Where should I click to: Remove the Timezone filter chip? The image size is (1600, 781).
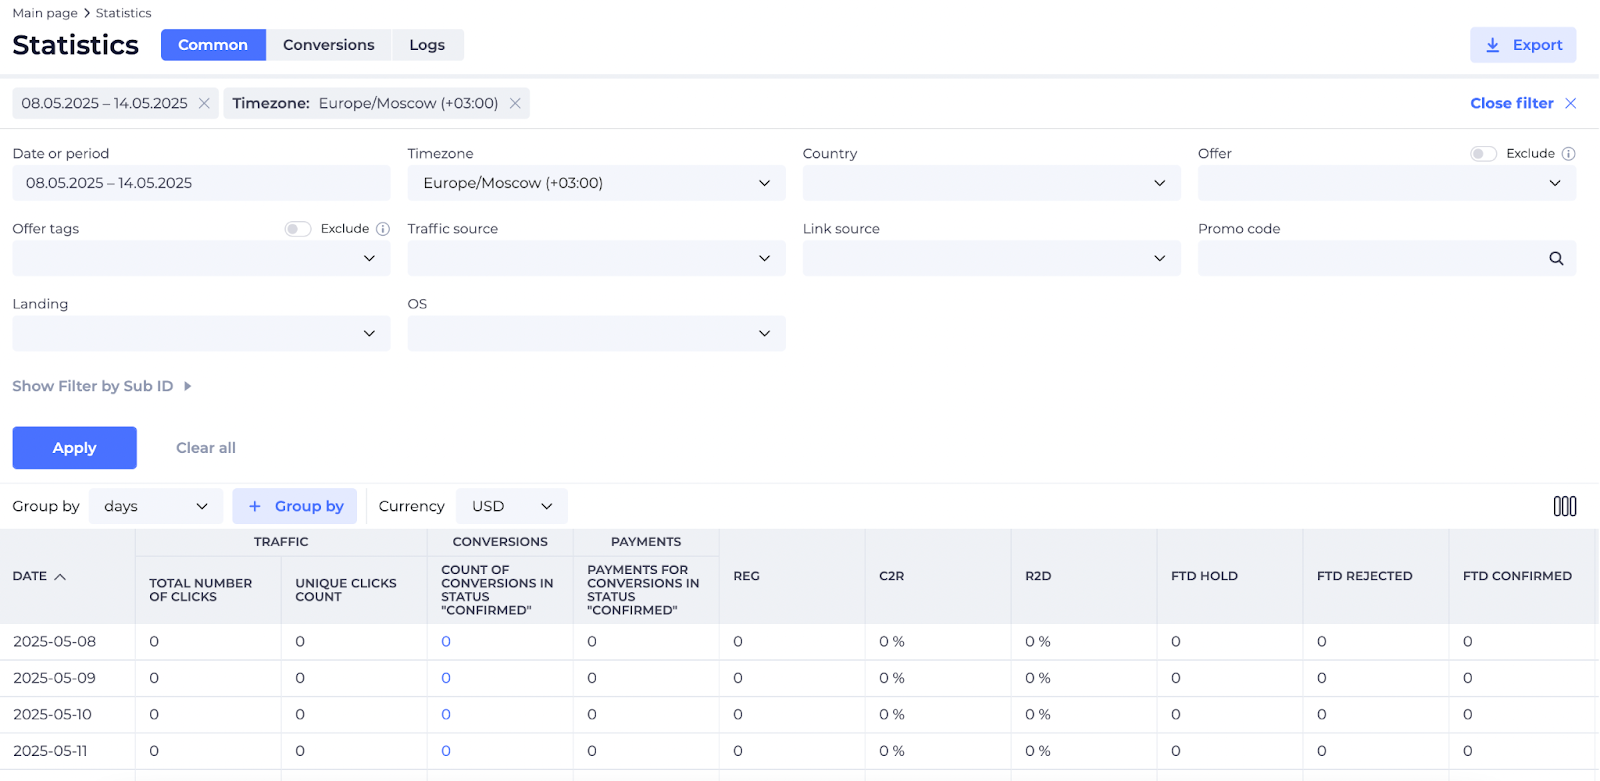coord(515,103)
